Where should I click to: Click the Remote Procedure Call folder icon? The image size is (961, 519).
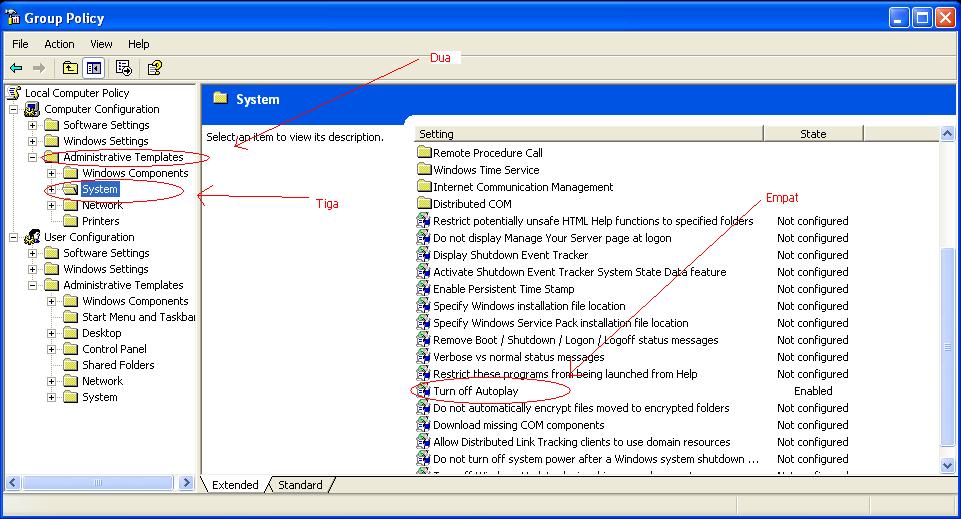click(424, 152)
